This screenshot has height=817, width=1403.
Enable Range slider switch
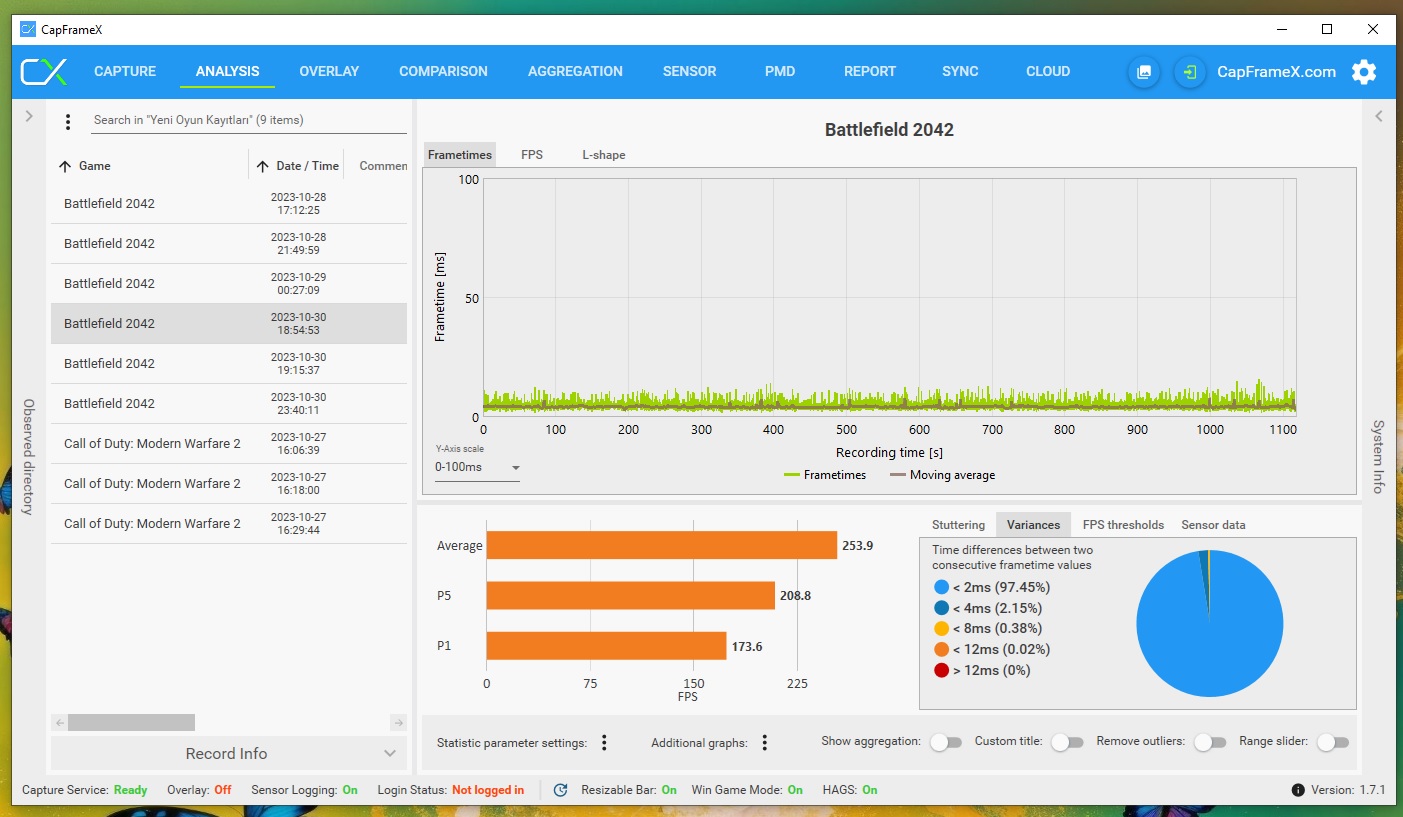point(1333,742)
